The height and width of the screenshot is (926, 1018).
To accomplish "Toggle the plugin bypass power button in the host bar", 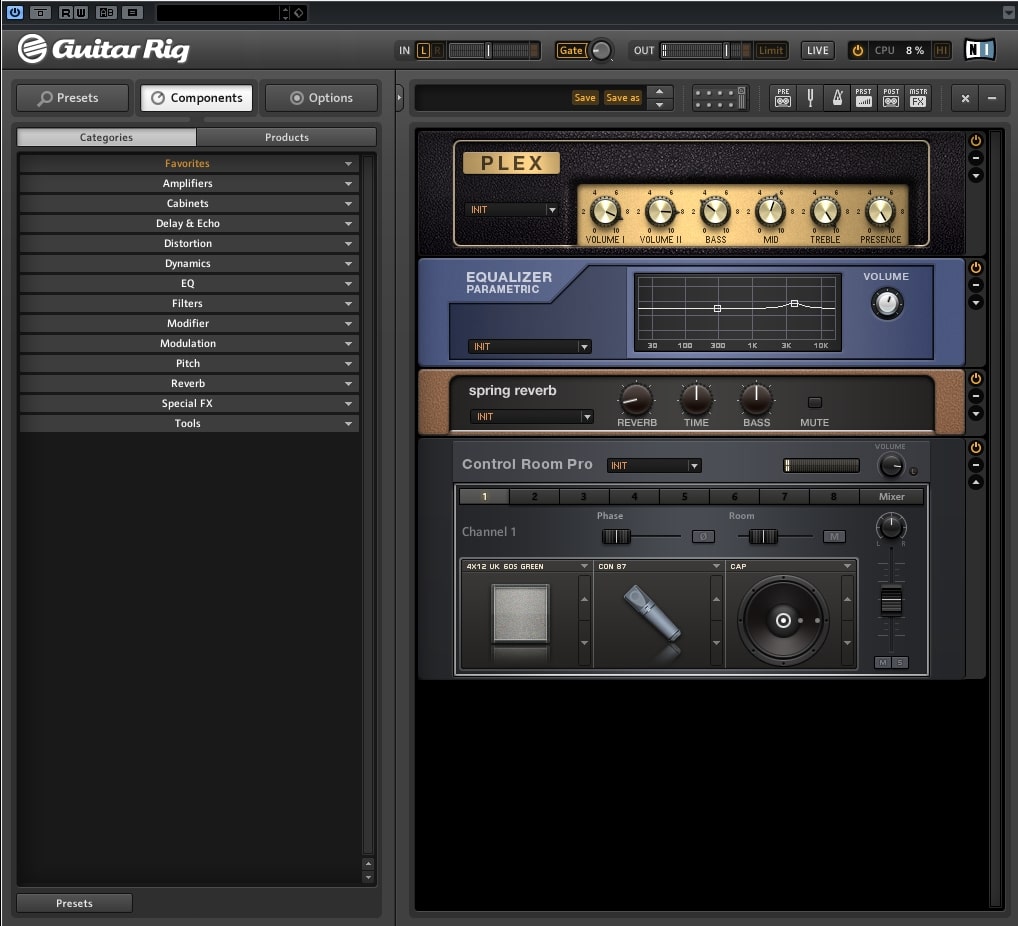I will coord(14,12).
